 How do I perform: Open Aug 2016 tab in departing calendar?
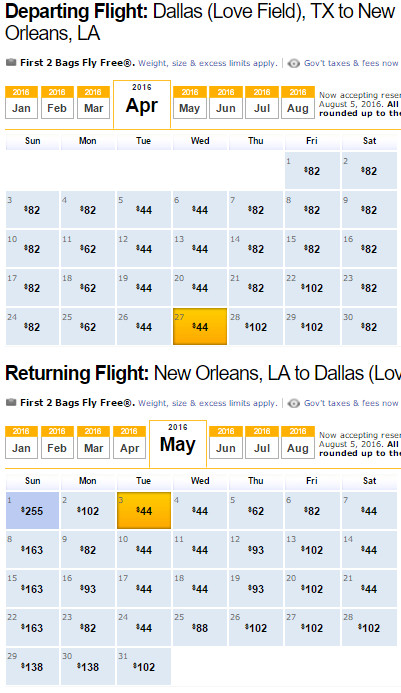tap(298, 103)
